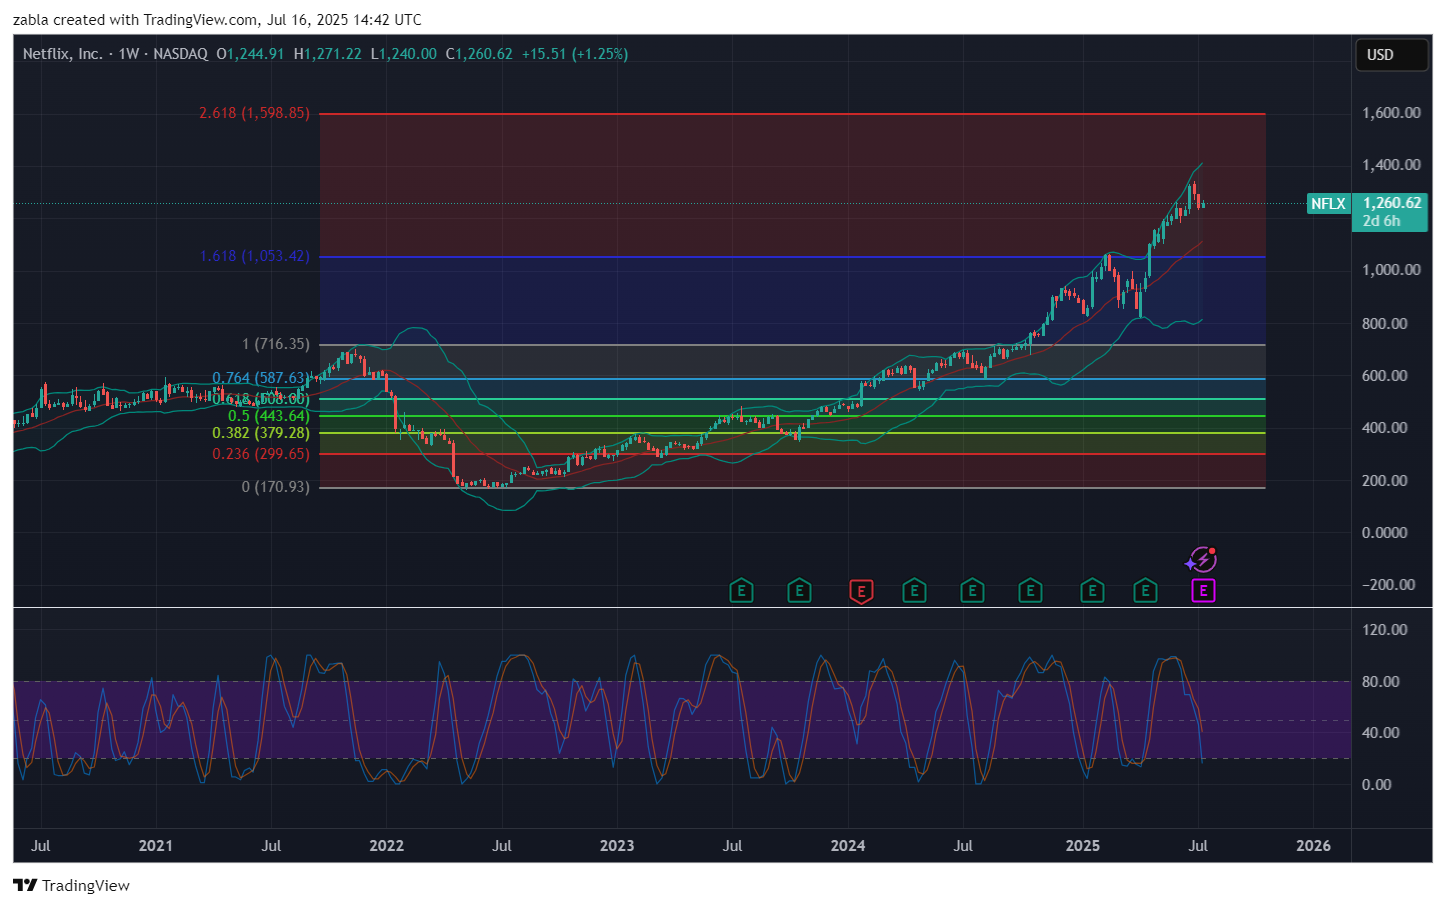
Task: Click the NASDAQ exchange label
Action: pyautogui.click(x=181, y=54)
